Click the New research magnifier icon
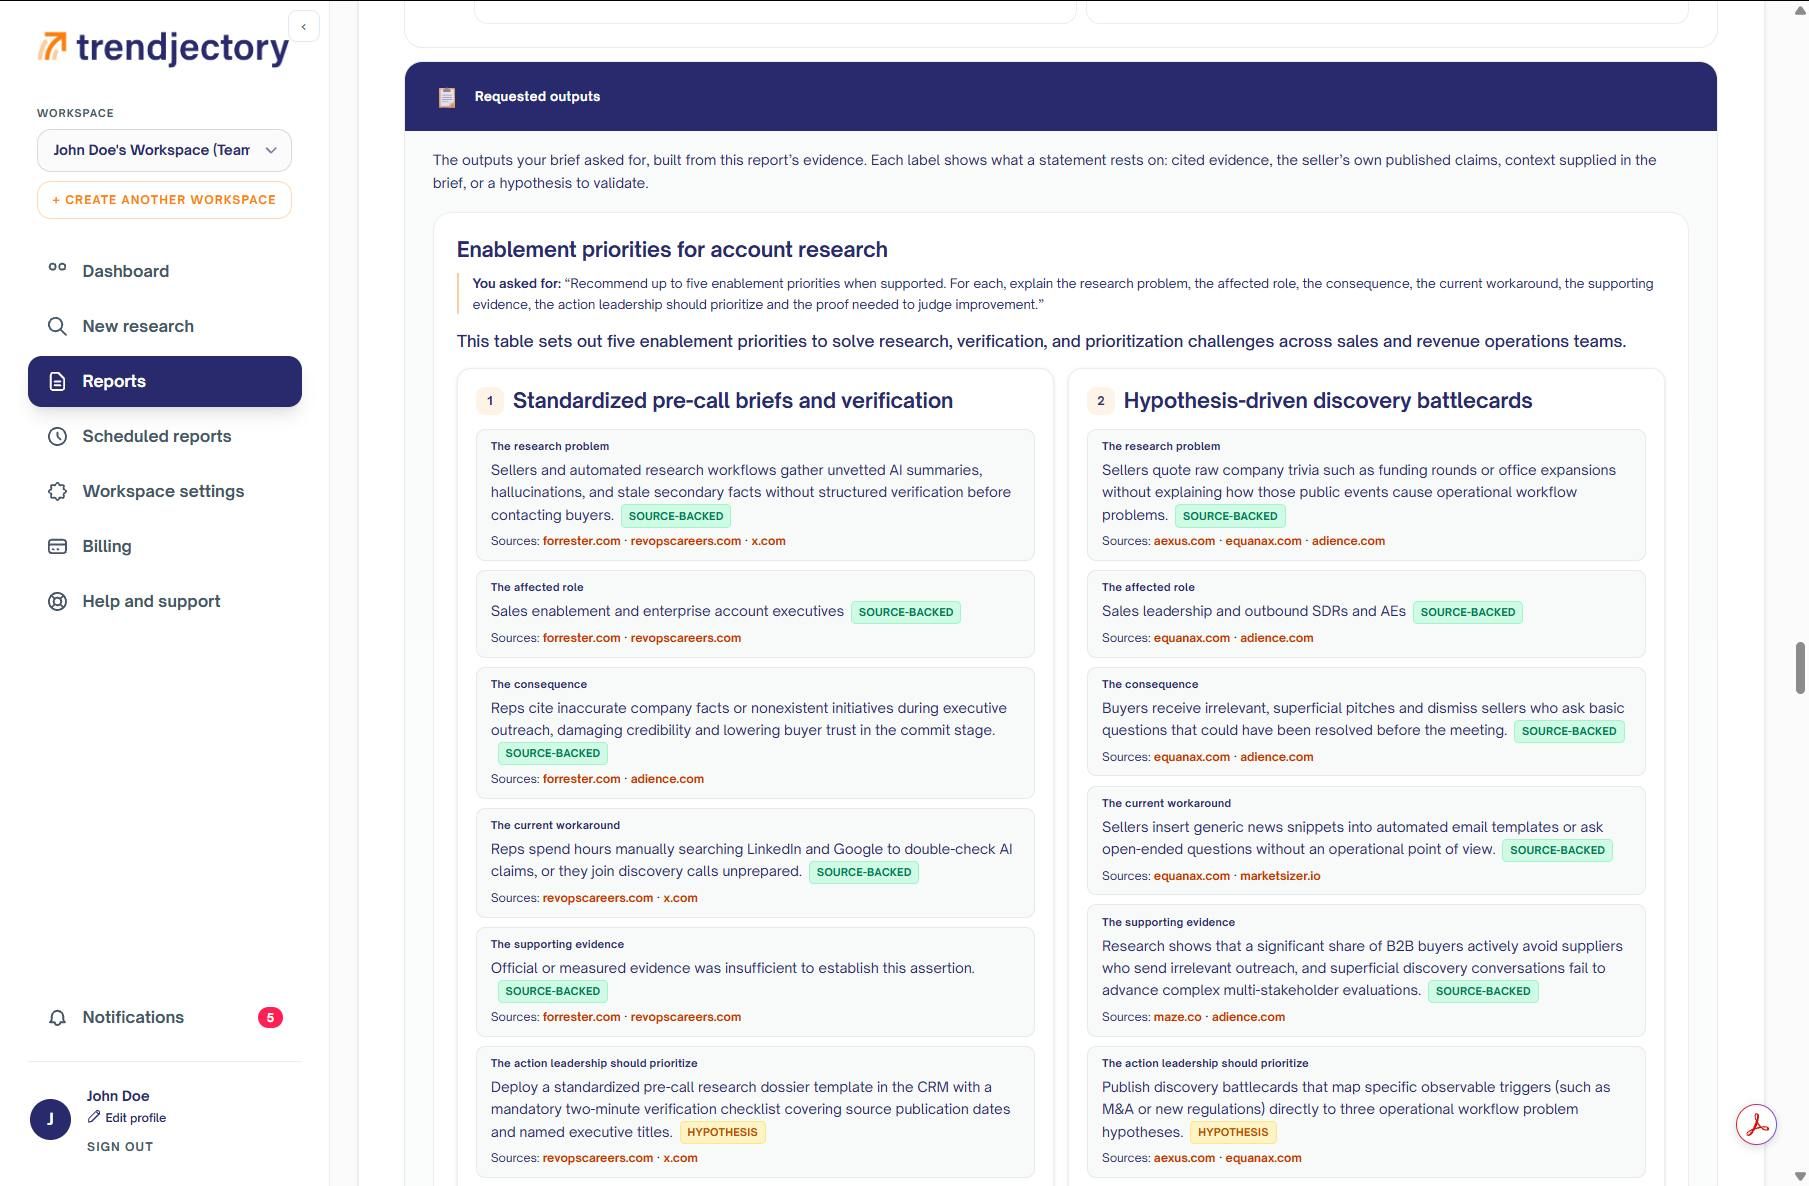The width and height of the screenshot is (1809, 1186). pyautogui.click(x=57, y=326)
